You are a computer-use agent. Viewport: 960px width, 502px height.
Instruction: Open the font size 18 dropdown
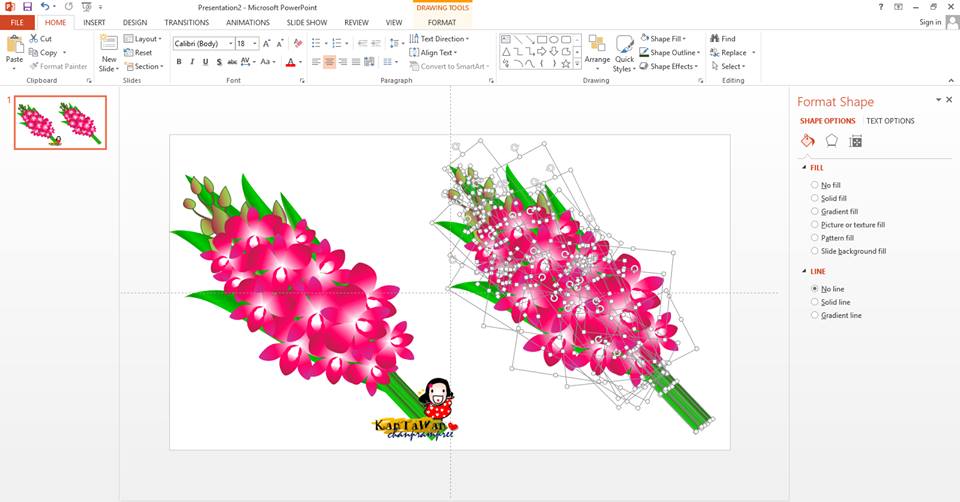tap(255, 43)
